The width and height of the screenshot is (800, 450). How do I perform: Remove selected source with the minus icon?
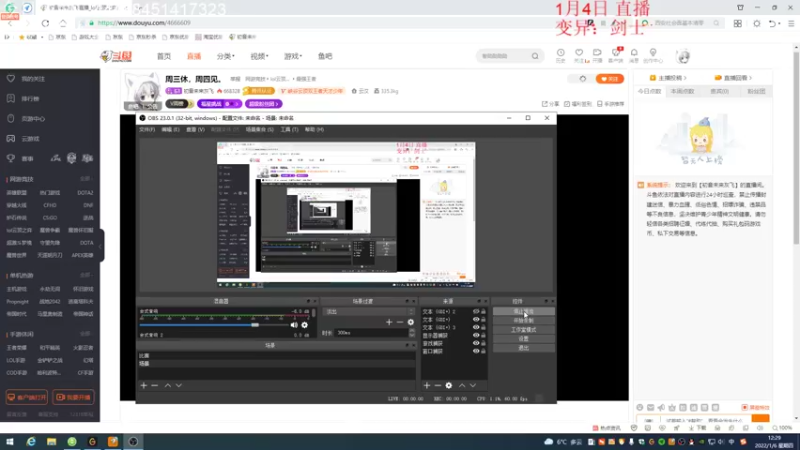pos(438,386)
